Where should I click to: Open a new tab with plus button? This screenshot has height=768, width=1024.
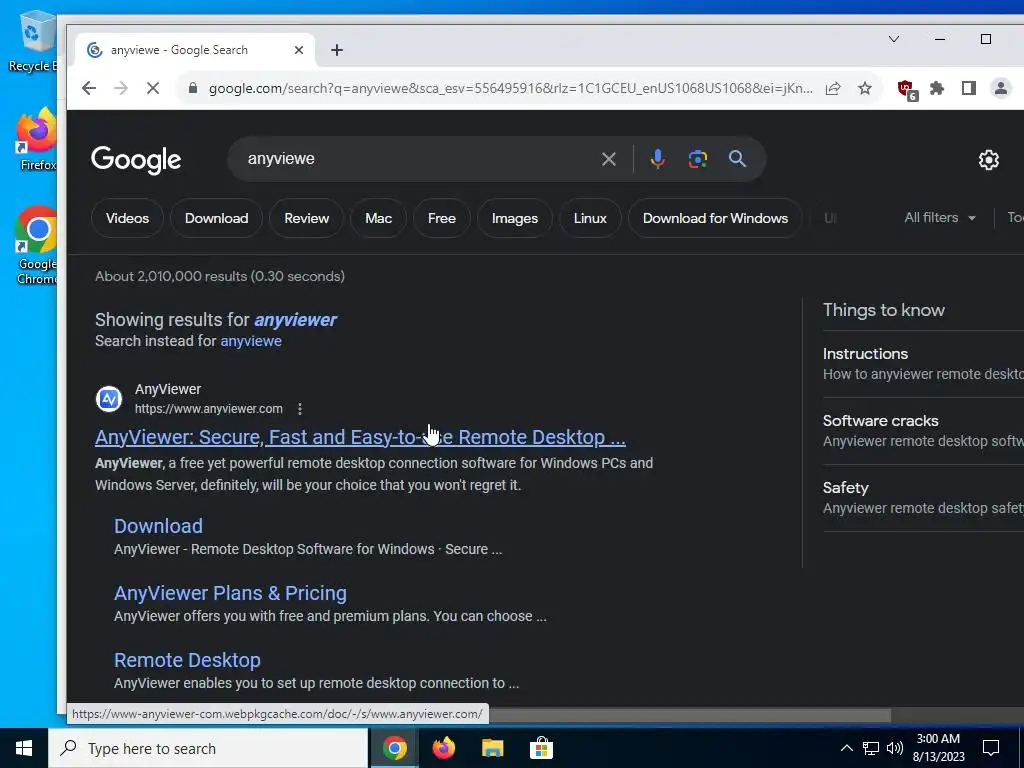click(336, 50)
